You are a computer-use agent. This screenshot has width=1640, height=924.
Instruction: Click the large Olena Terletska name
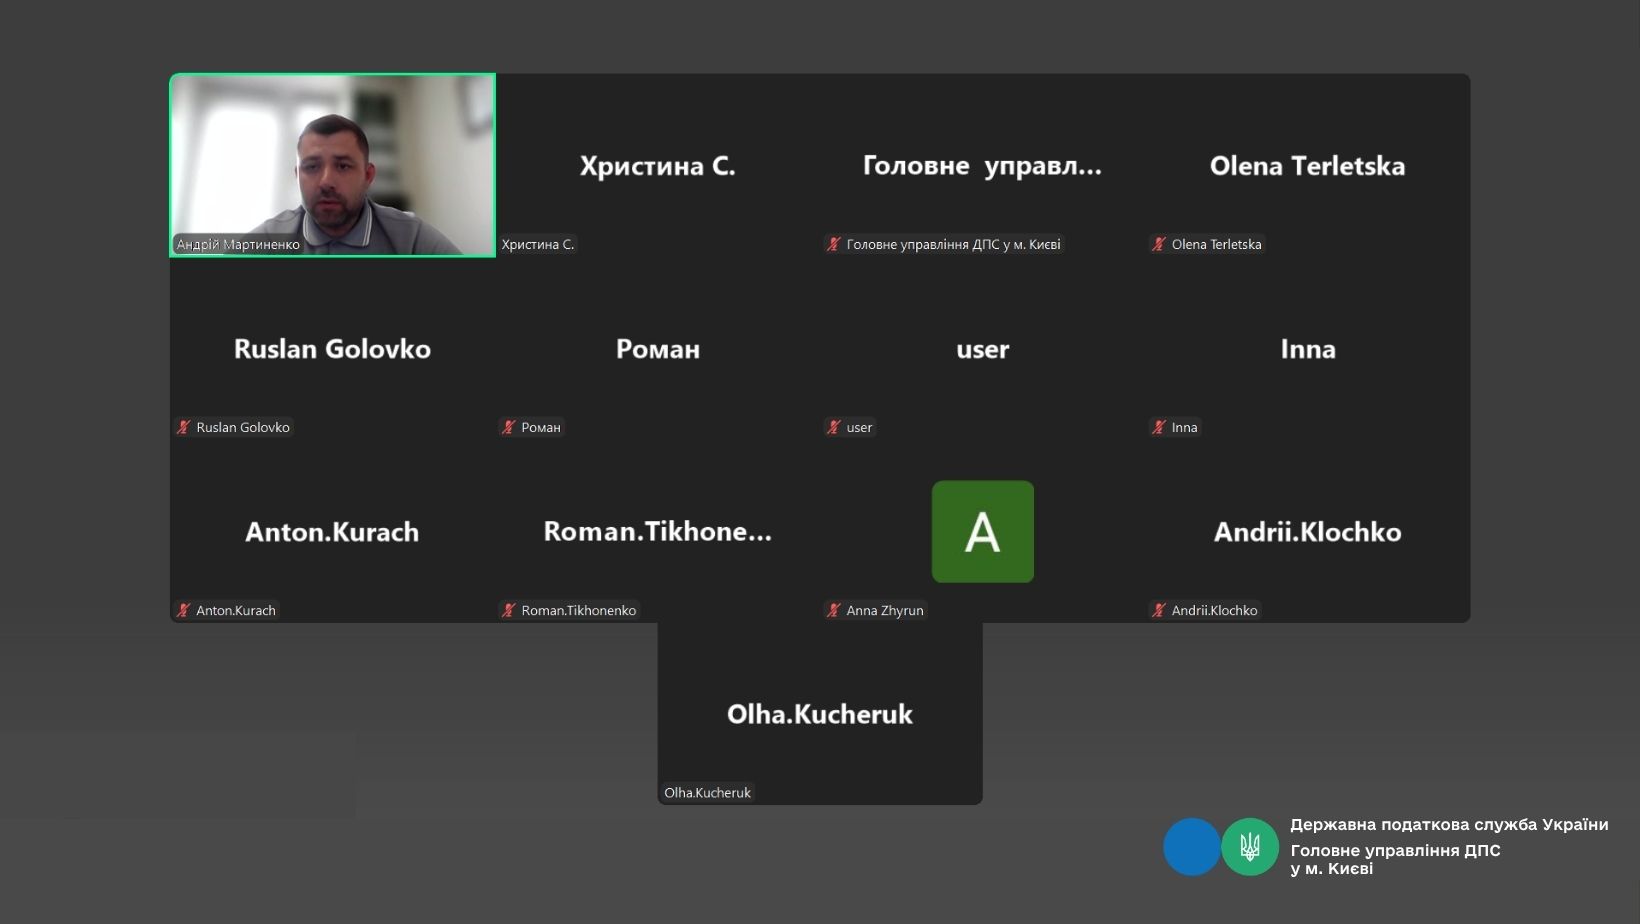tap(1307, 166)
